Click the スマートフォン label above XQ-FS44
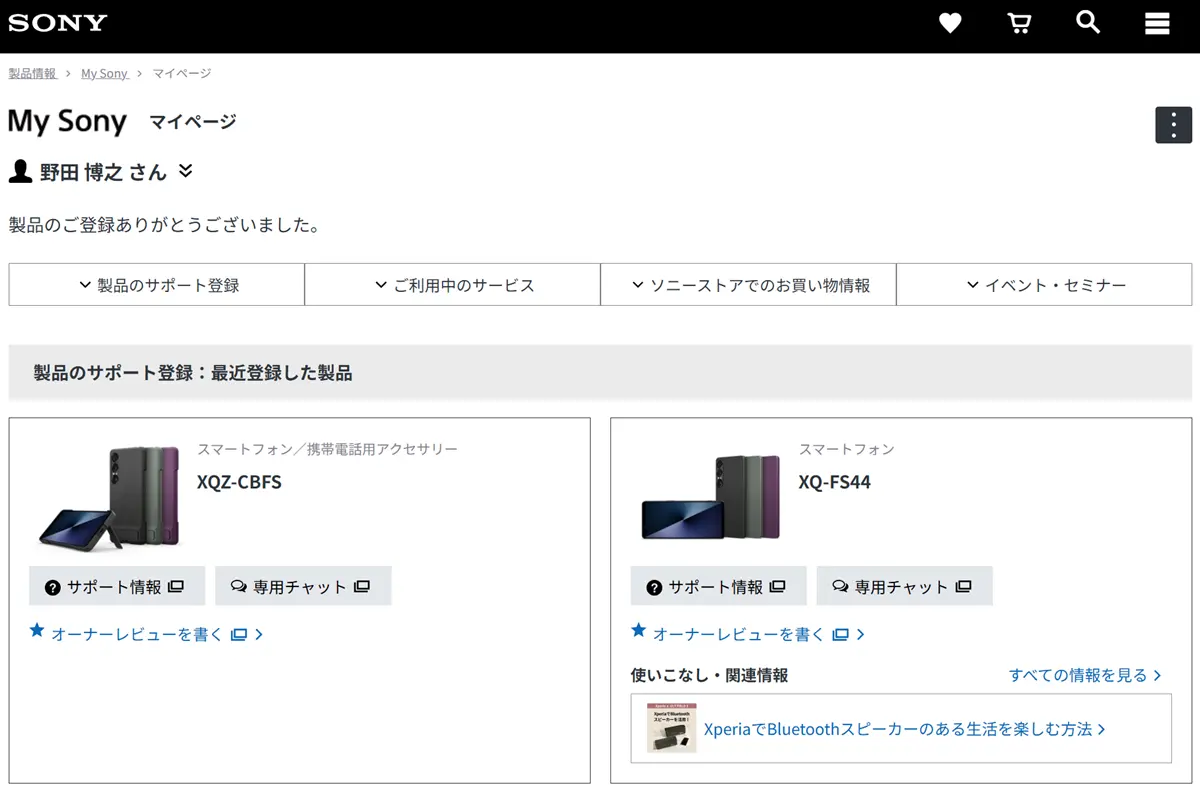This screenshot has height=788, width=1200. click(x=846, y=449)
